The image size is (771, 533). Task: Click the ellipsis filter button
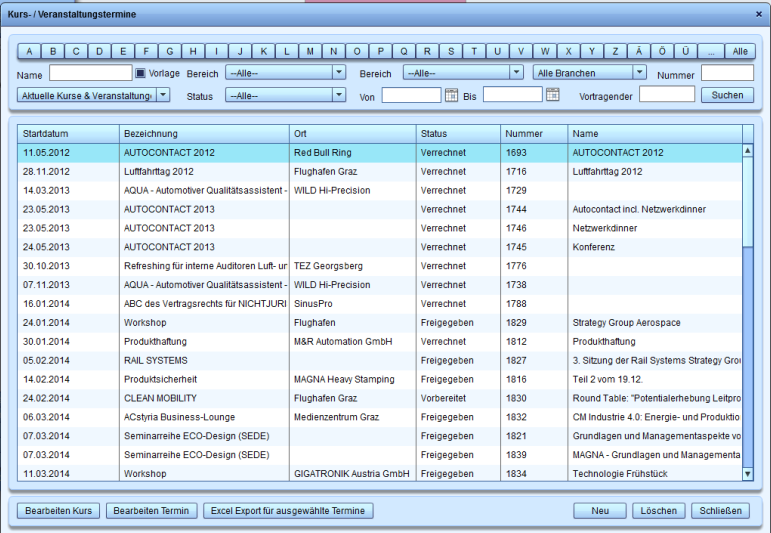pyautogui.click(x=711, y=51)
